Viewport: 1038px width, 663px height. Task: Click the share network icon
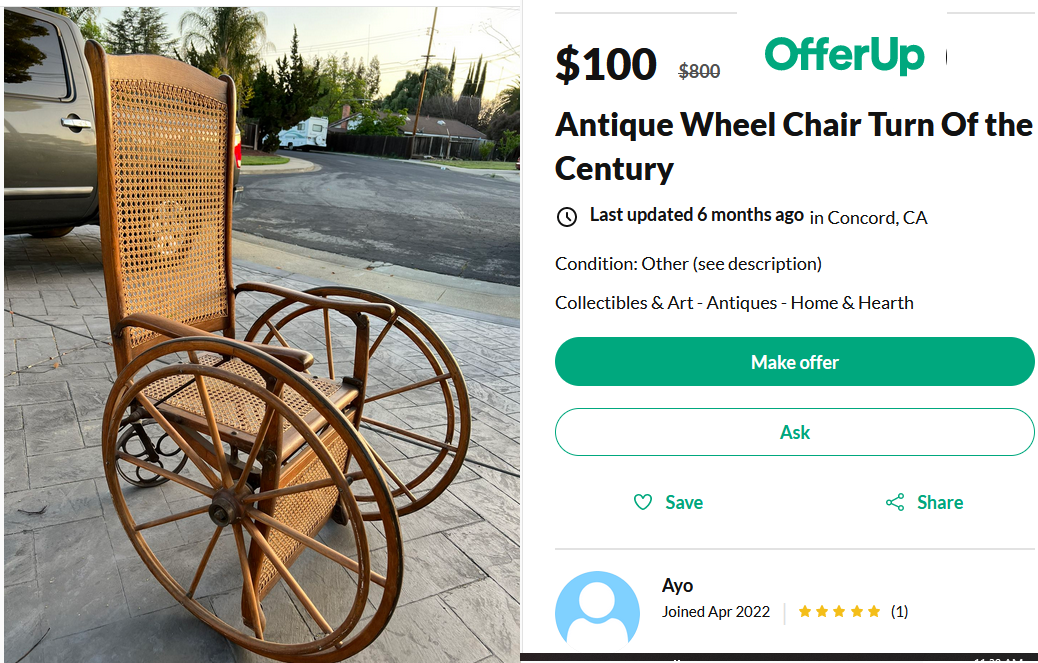pyautogui.click(x=895, y=502)
